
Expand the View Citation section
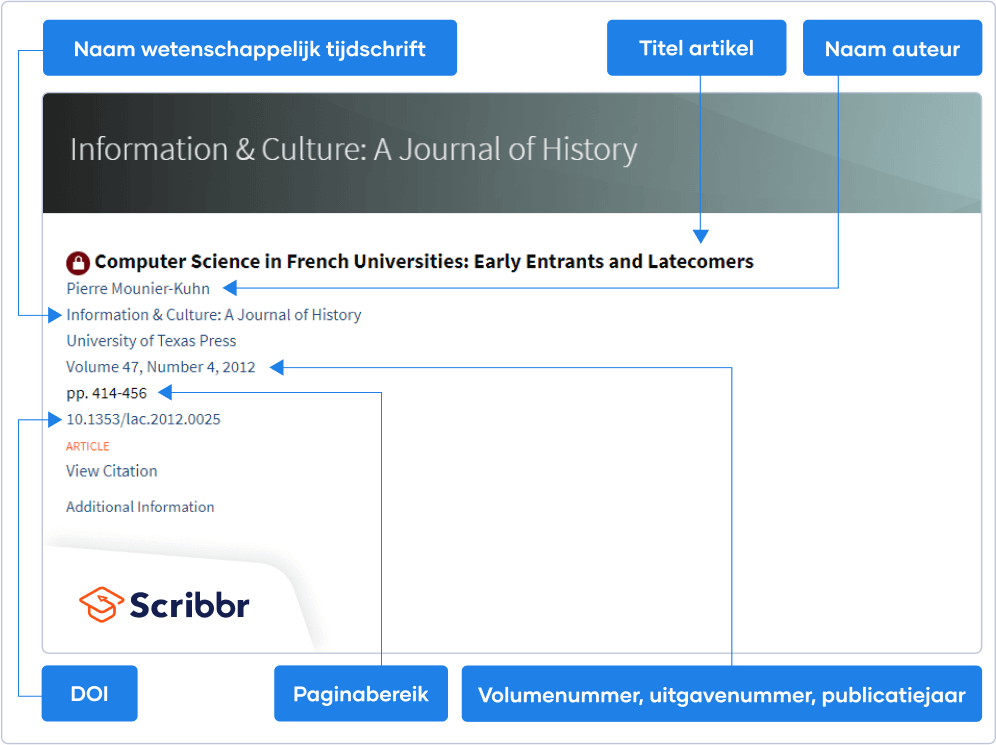tap(112, 471)
